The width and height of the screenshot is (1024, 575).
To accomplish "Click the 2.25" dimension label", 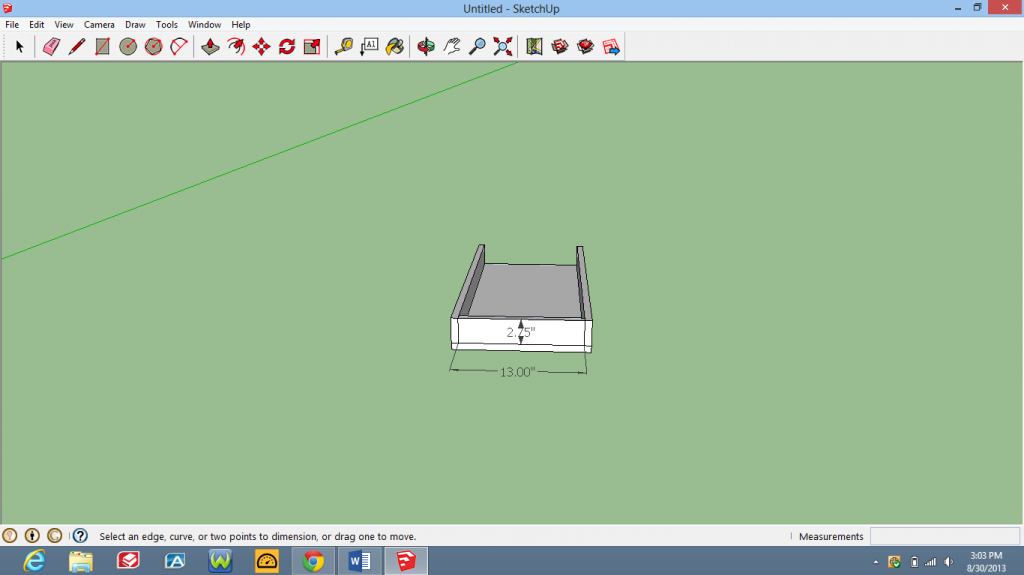I will click(521, 332).
